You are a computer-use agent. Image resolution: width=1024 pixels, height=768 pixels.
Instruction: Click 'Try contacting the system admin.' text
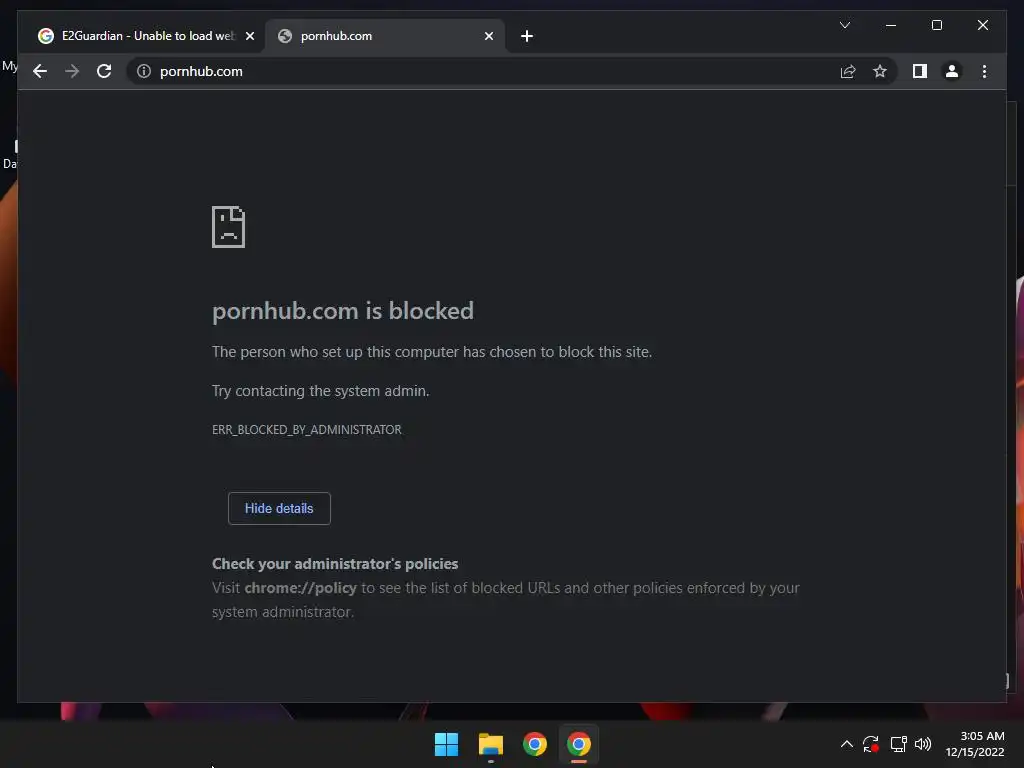pos(320,391)
